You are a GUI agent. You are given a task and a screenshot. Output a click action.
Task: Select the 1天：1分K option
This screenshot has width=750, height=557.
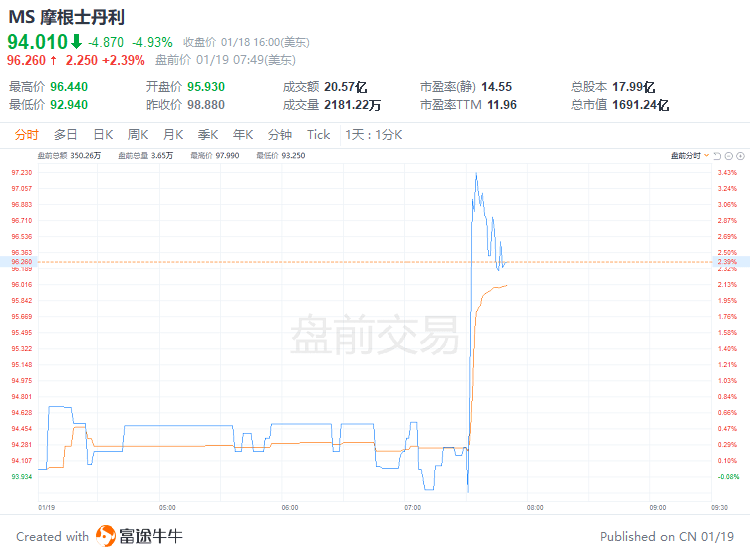pos(374,135)
